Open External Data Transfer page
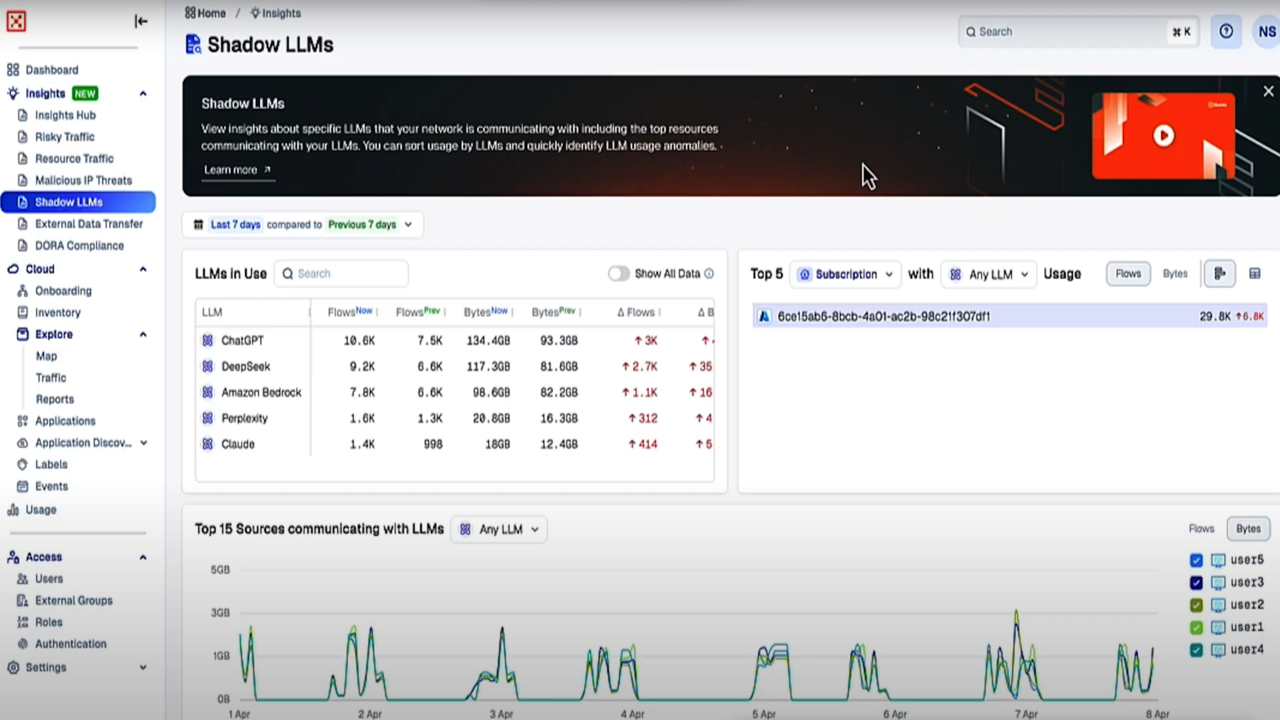Screen dimensions: 1280x720 pos(88,224)
